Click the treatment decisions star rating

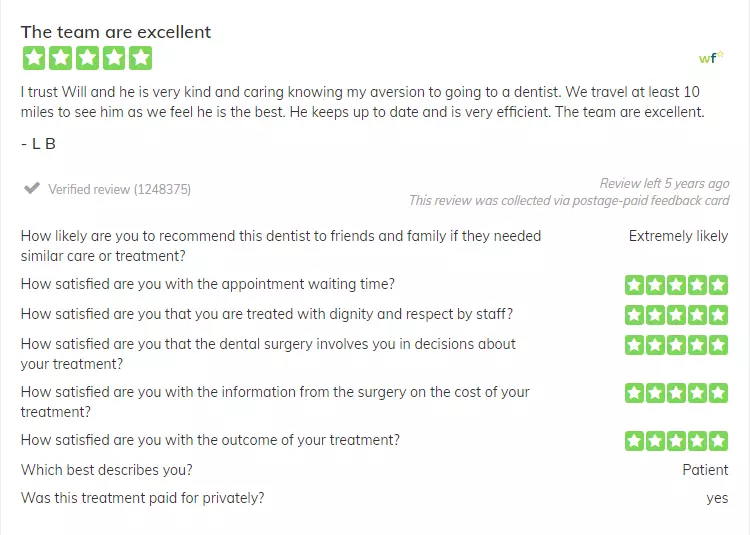(676, 345)
